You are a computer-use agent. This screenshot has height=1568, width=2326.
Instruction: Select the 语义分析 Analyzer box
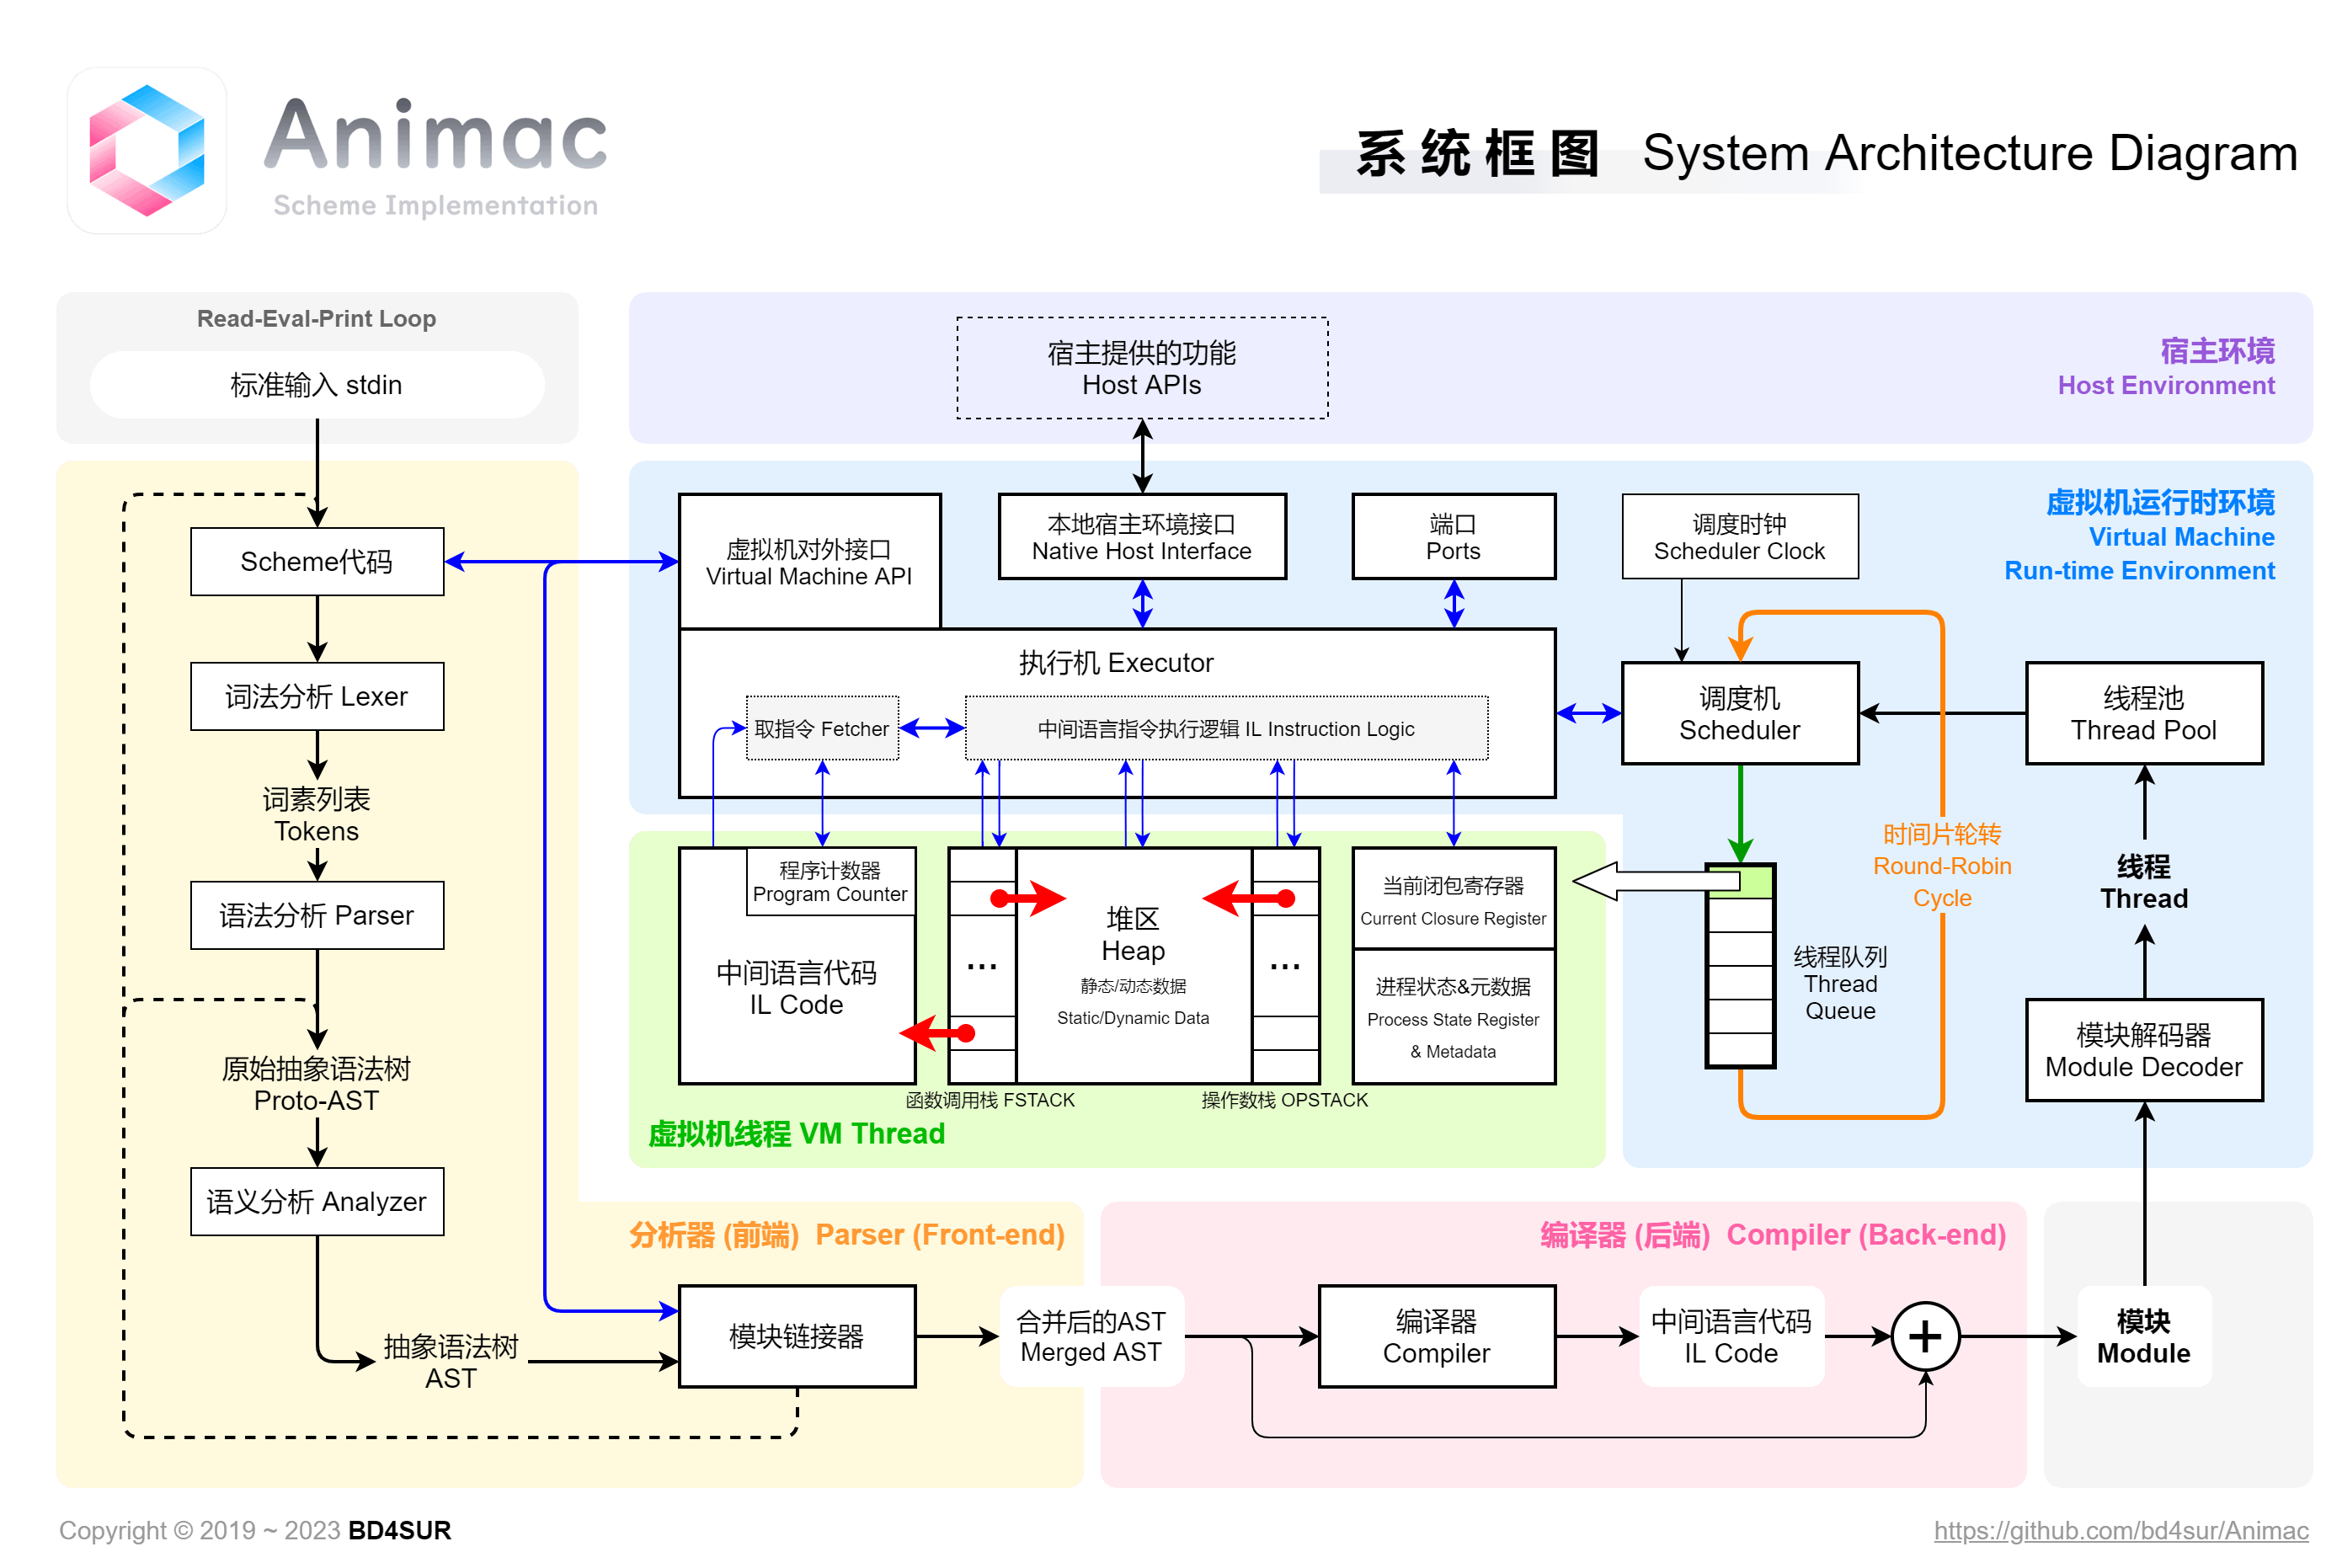point(317,1201)
